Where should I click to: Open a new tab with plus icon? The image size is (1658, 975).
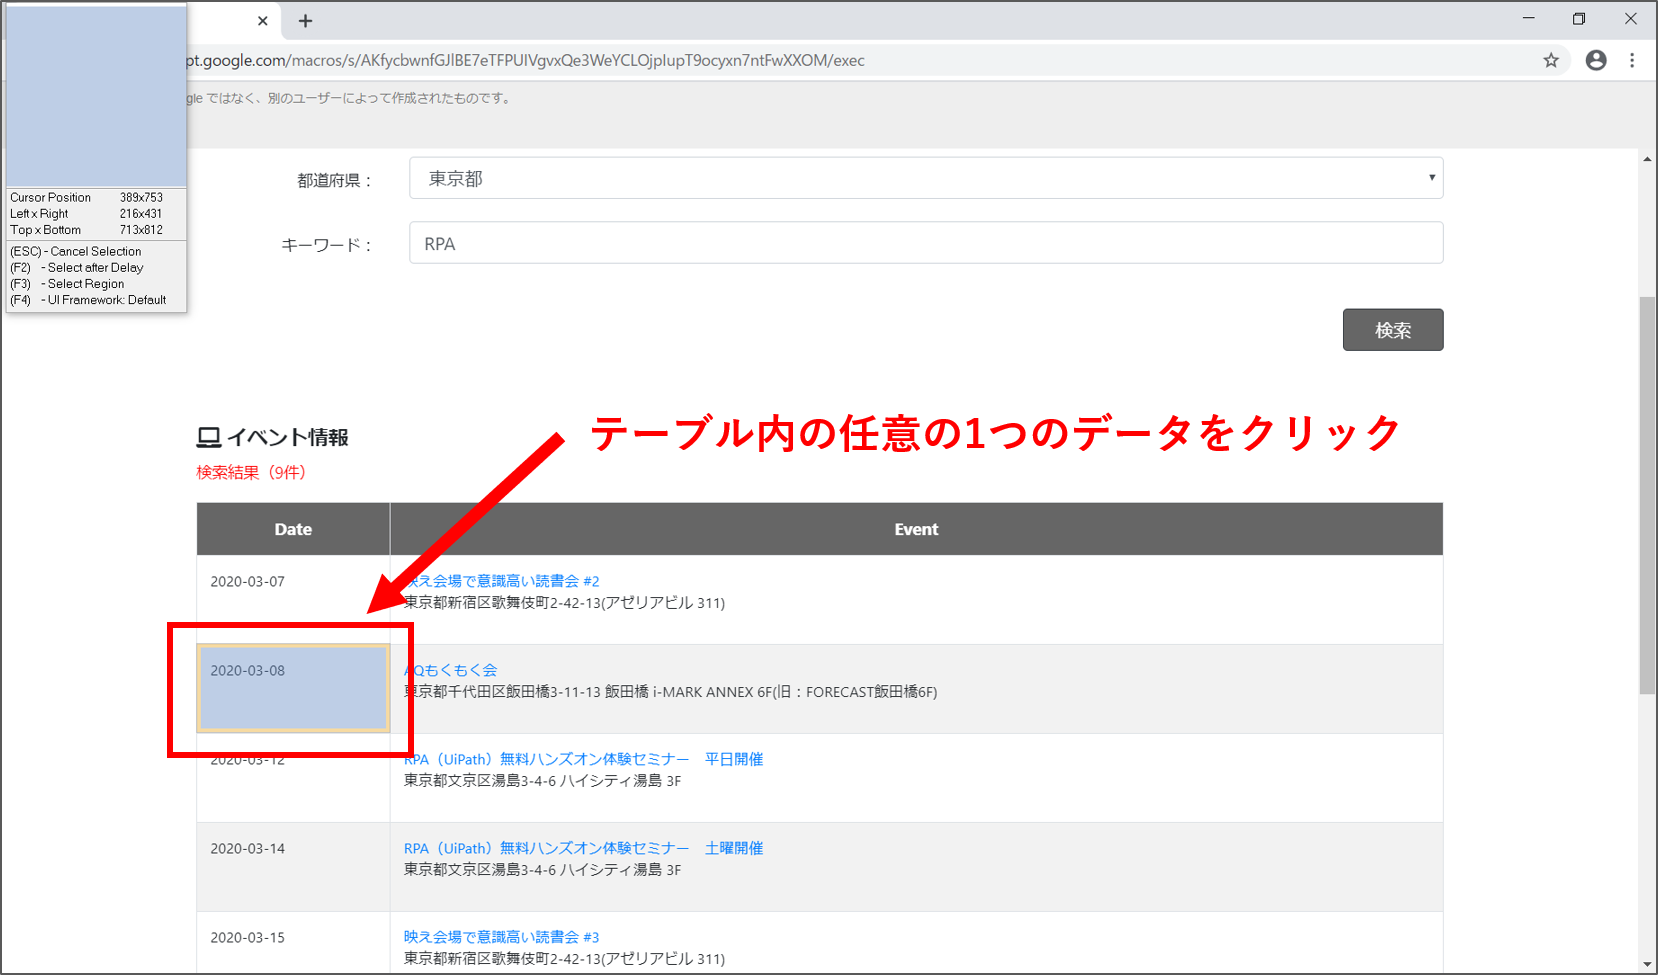(x=306, y=21)
